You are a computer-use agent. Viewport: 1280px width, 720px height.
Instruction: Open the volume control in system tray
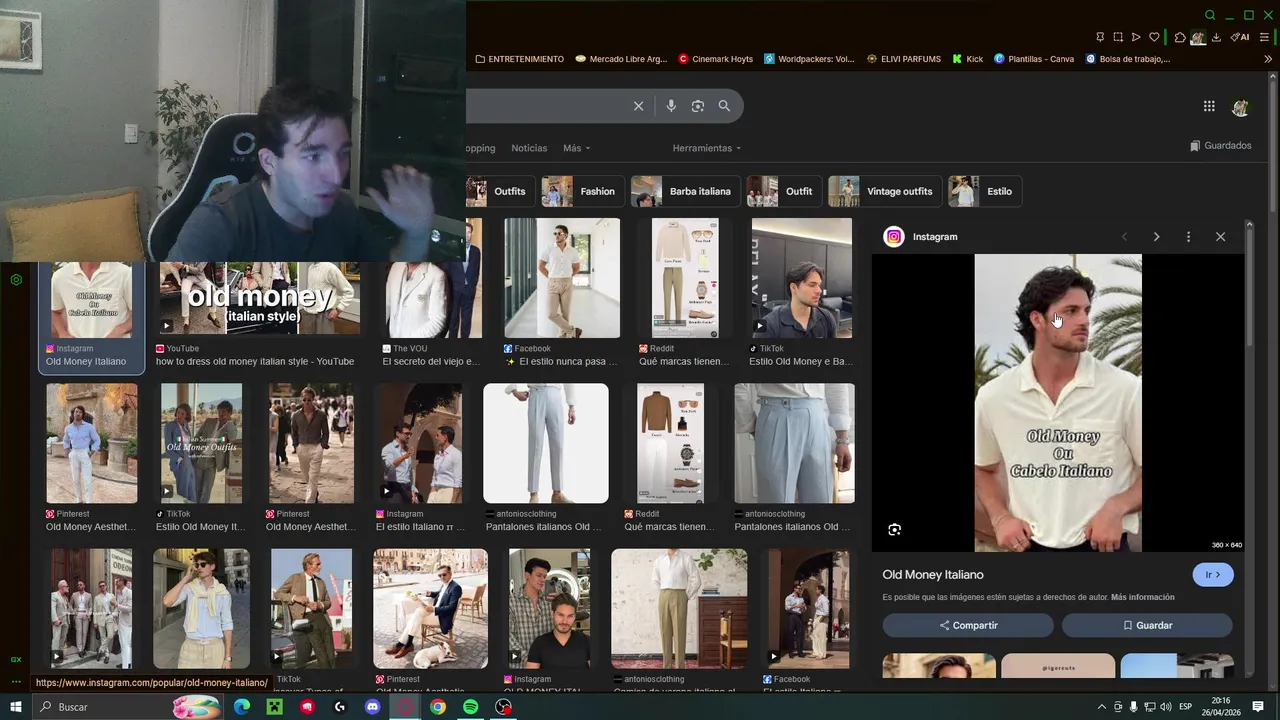coord(1164,707)
